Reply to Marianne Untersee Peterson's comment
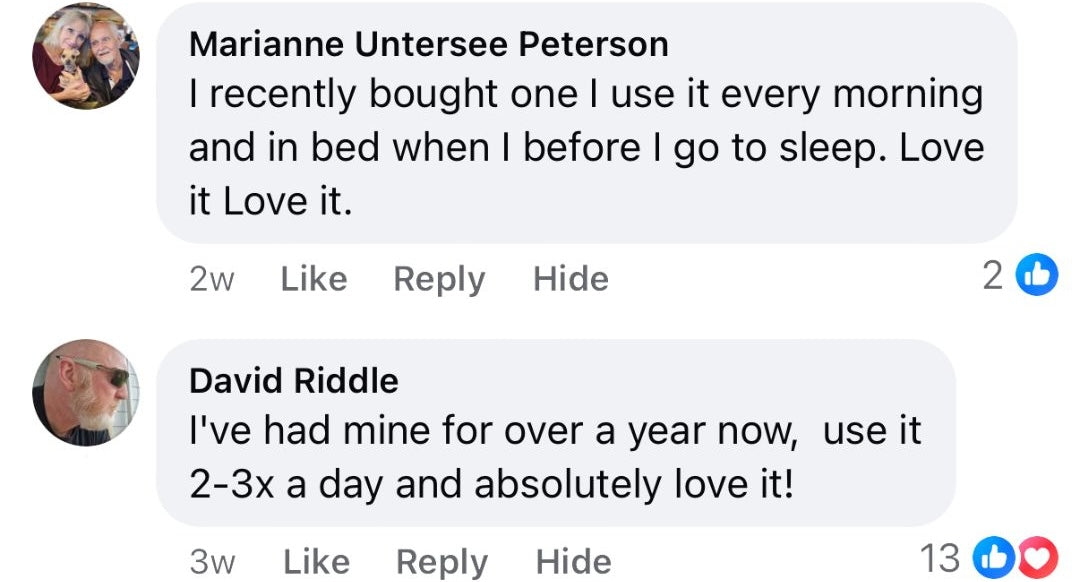This screenshot has width=1080, height=582. [439, 278]
